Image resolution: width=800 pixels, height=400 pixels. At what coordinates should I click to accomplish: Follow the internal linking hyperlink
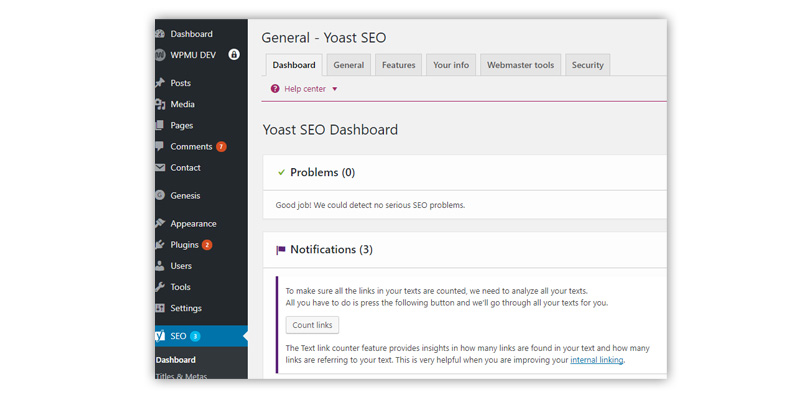596,360
